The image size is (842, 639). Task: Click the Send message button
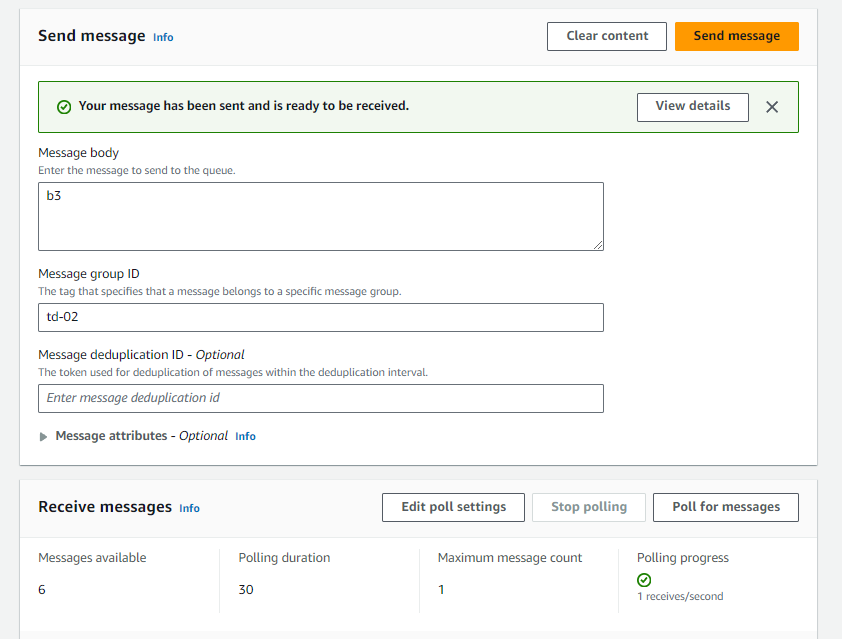[x=736, y=36]
